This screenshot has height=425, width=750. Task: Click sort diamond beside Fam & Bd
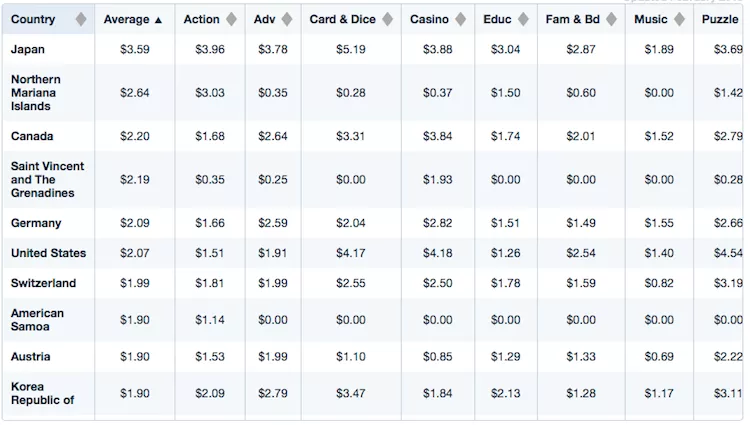[612, 20]
